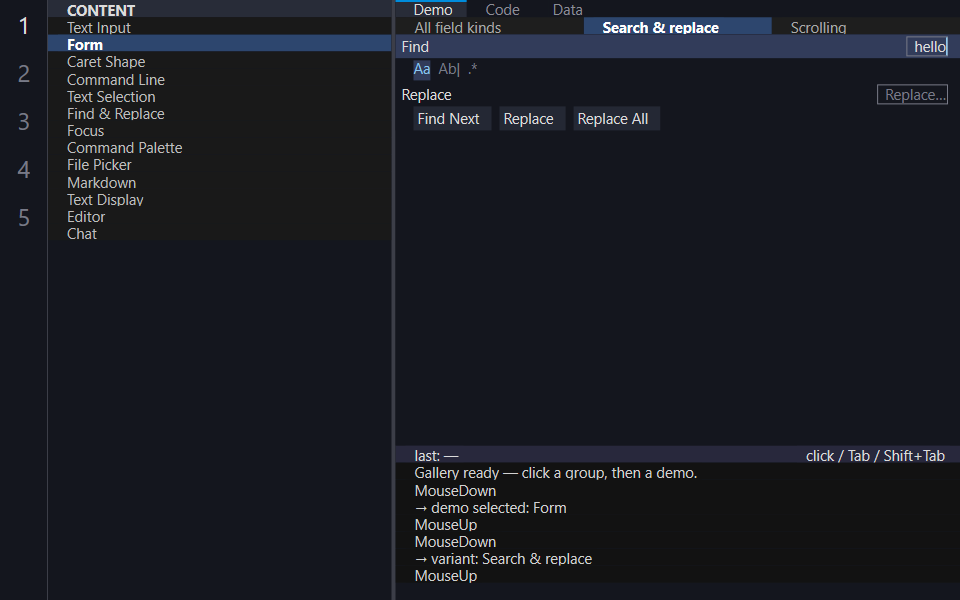960x600 pixels.
Task: Open the Data tab
Action: [x=568, y=9]
